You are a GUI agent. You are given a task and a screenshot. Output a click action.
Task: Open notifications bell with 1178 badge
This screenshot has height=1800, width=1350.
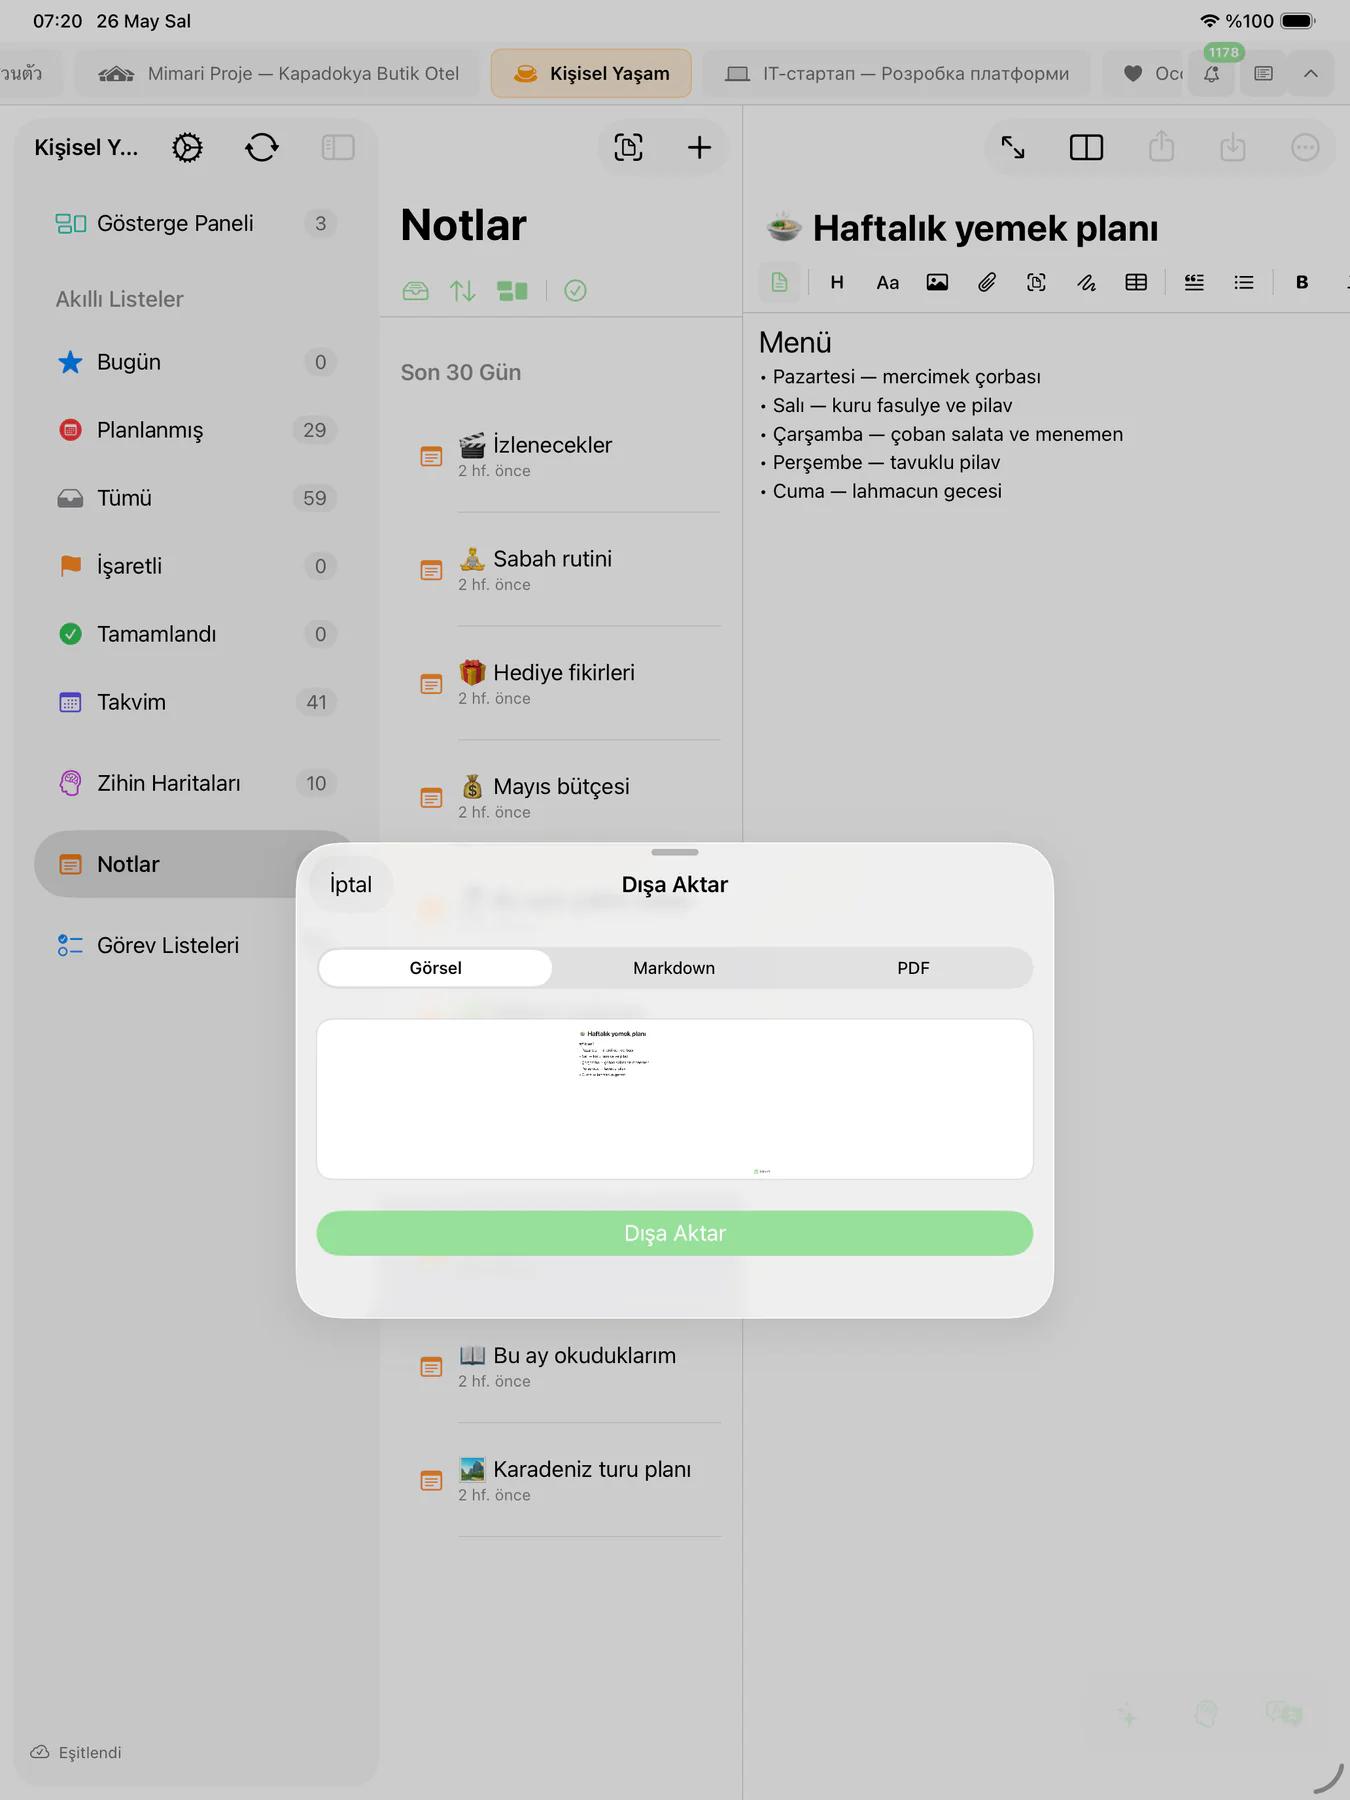1212,73
